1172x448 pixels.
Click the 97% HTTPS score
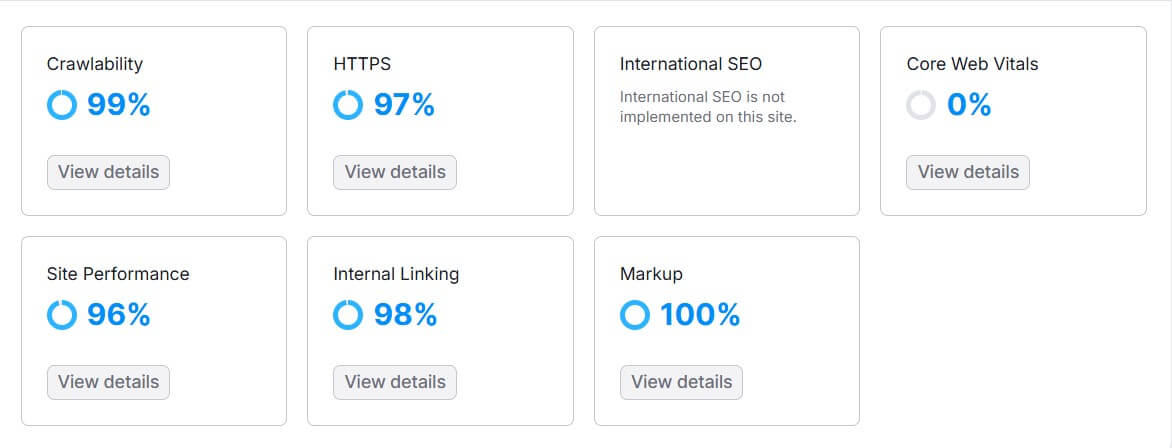coord(404,105)
